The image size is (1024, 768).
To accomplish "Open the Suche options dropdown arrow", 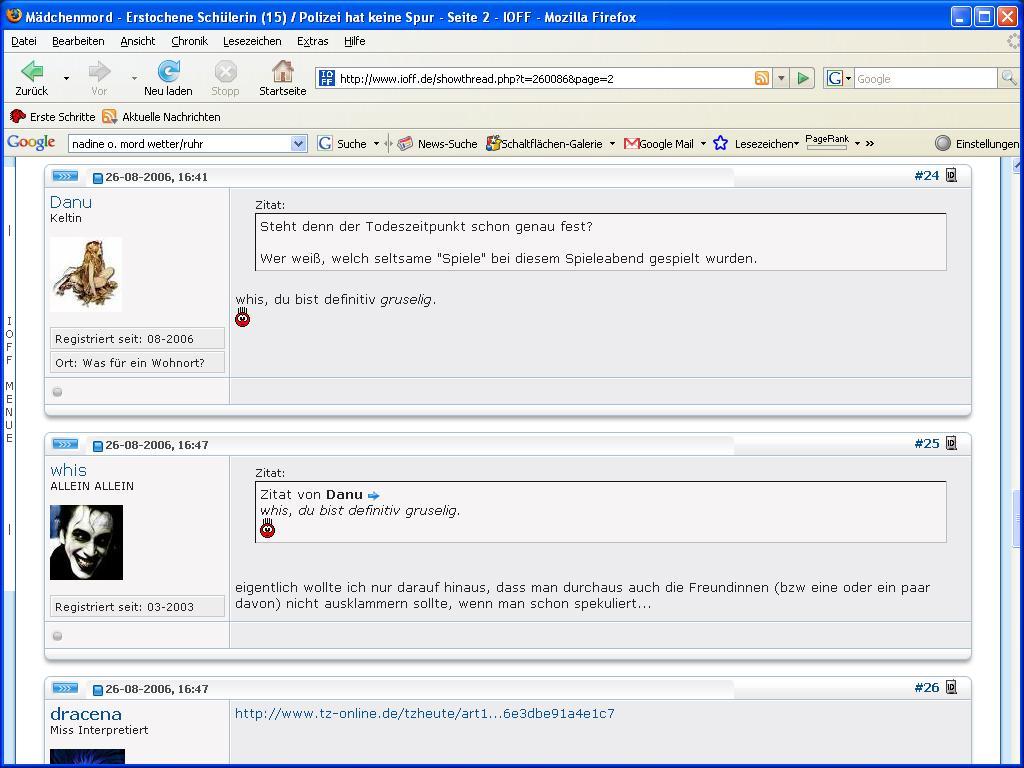I will [376, 144].
